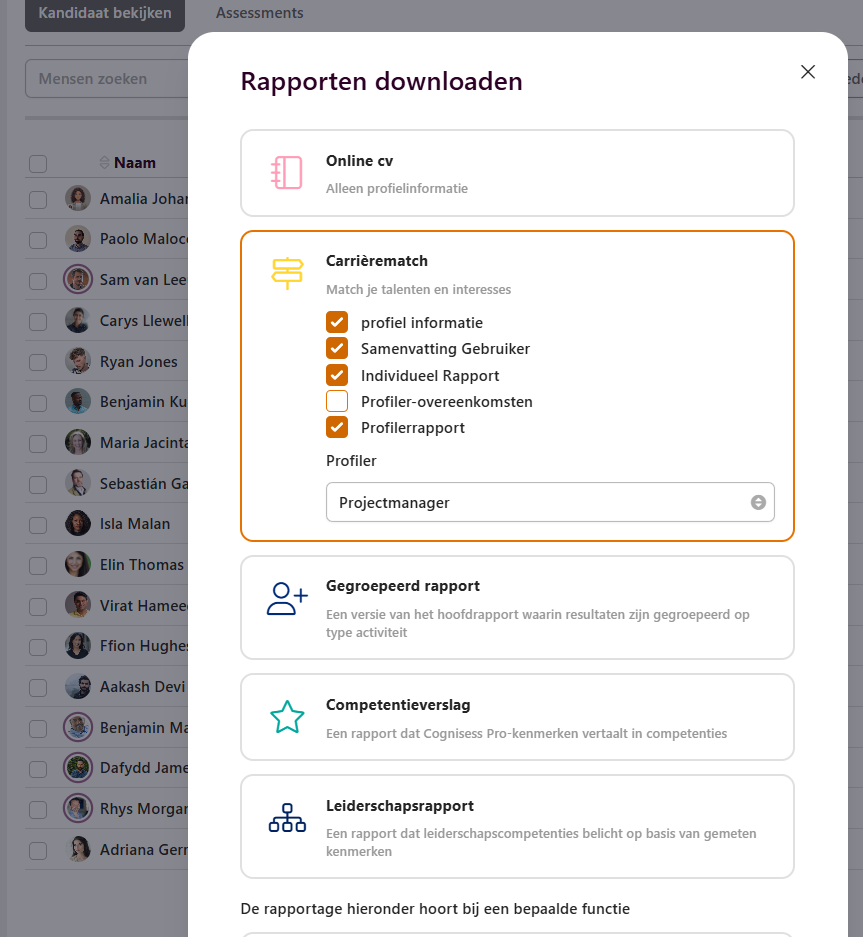
Task: Close the Rapporten downloaden dialog
Action: point(808,72)
